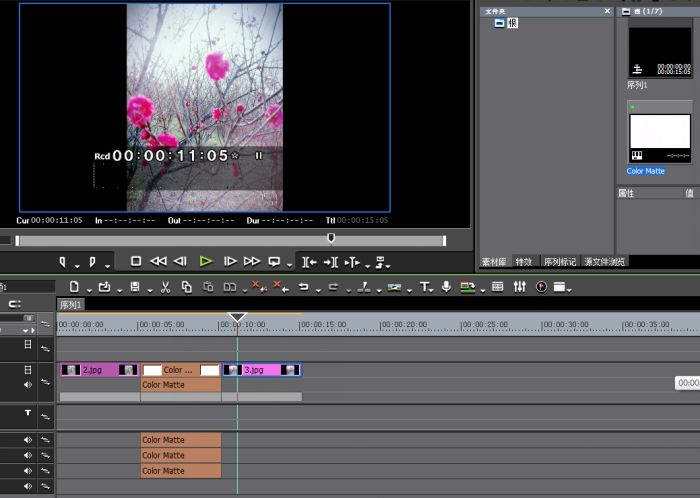The width and height of the screenshot is (700, 498).
Task: Open the audio mixer icon
Action: tap(519, 287)
